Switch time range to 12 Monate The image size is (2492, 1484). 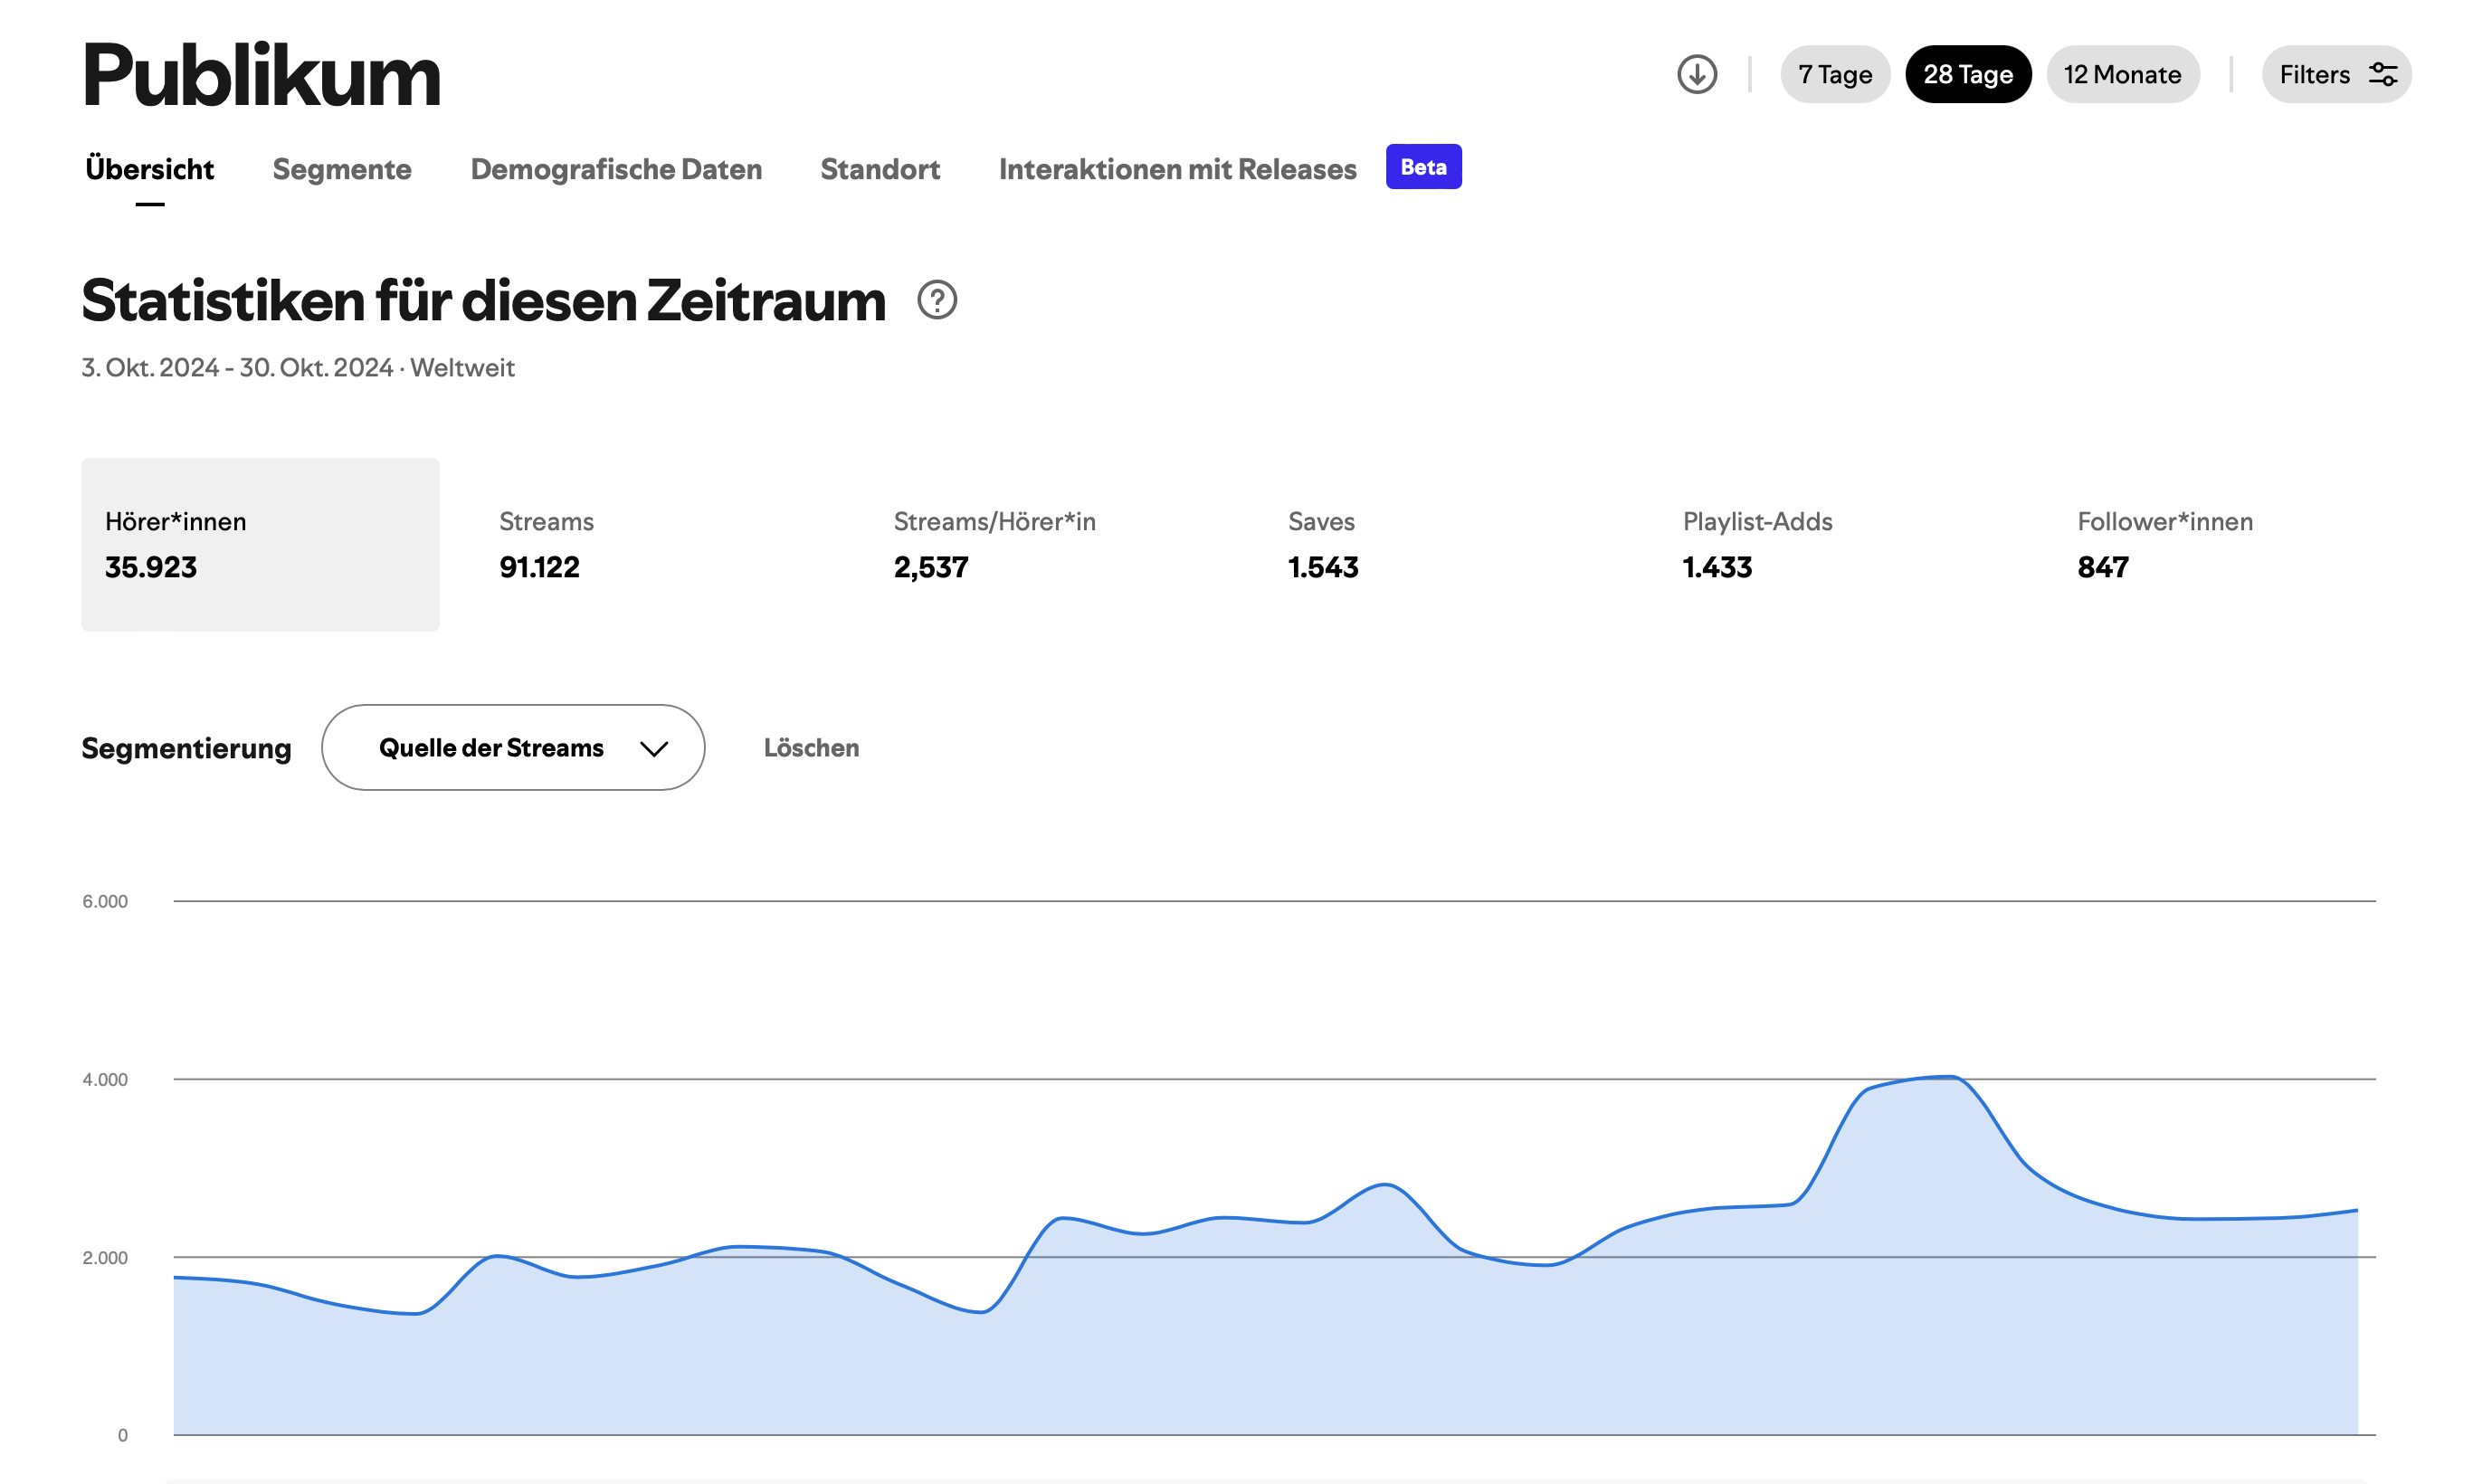point(2122,74)
